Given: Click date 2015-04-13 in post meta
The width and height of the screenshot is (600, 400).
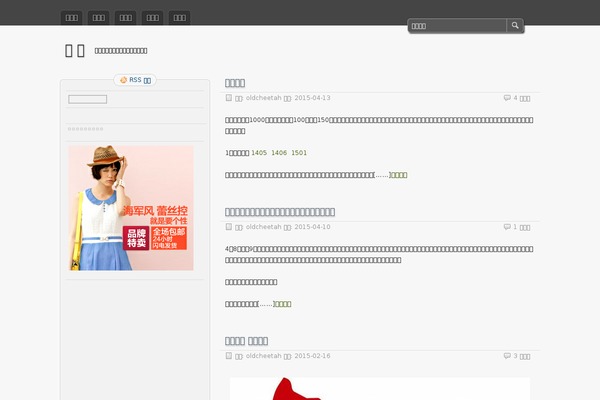Looking at the screenshot, I should point(312,98).
